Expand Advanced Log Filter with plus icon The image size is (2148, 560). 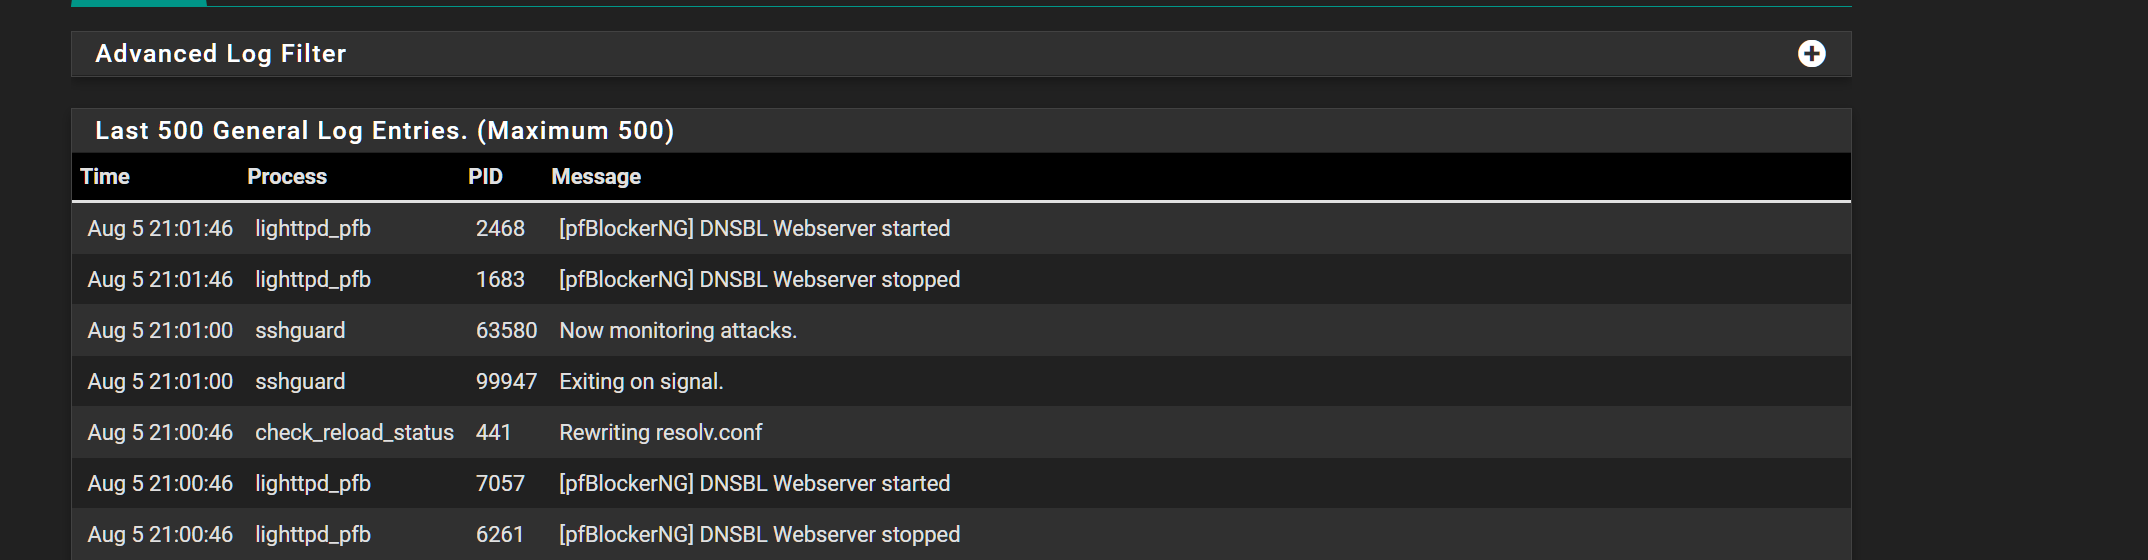point(1811,54)
